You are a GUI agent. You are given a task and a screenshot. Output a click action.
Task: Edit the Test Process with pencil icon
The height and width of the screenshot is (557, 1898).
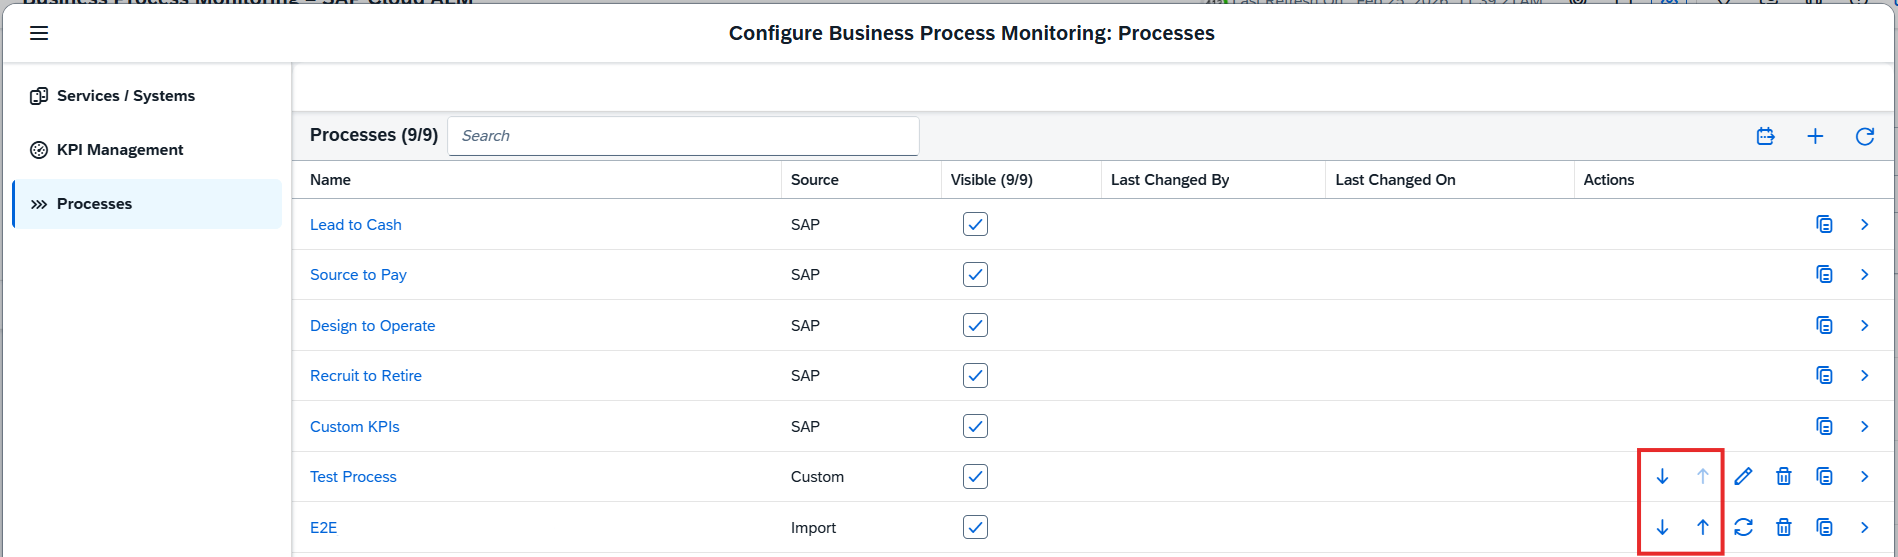pos(1743,476)
